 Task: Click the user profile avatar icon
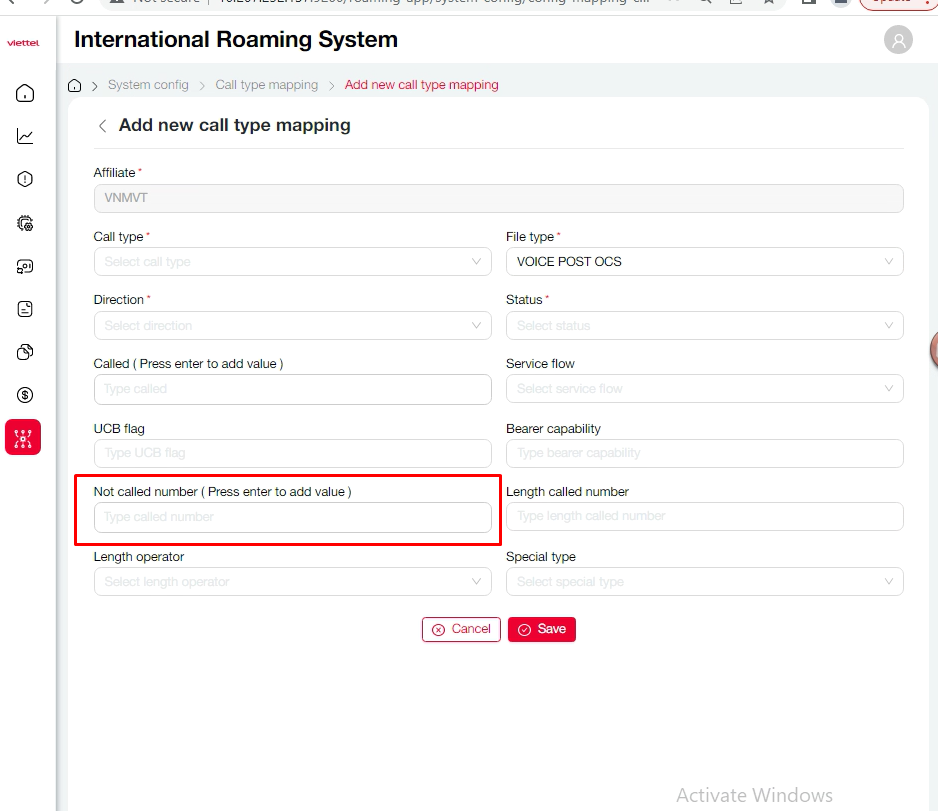(x=898, y=40)
